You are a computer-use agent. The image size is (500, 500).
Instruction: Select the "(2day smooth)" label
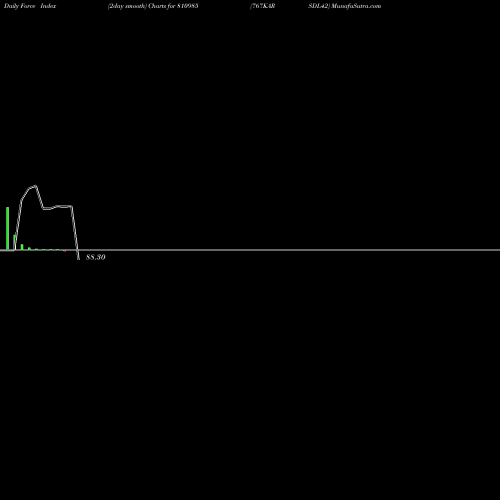coord(127,6)
